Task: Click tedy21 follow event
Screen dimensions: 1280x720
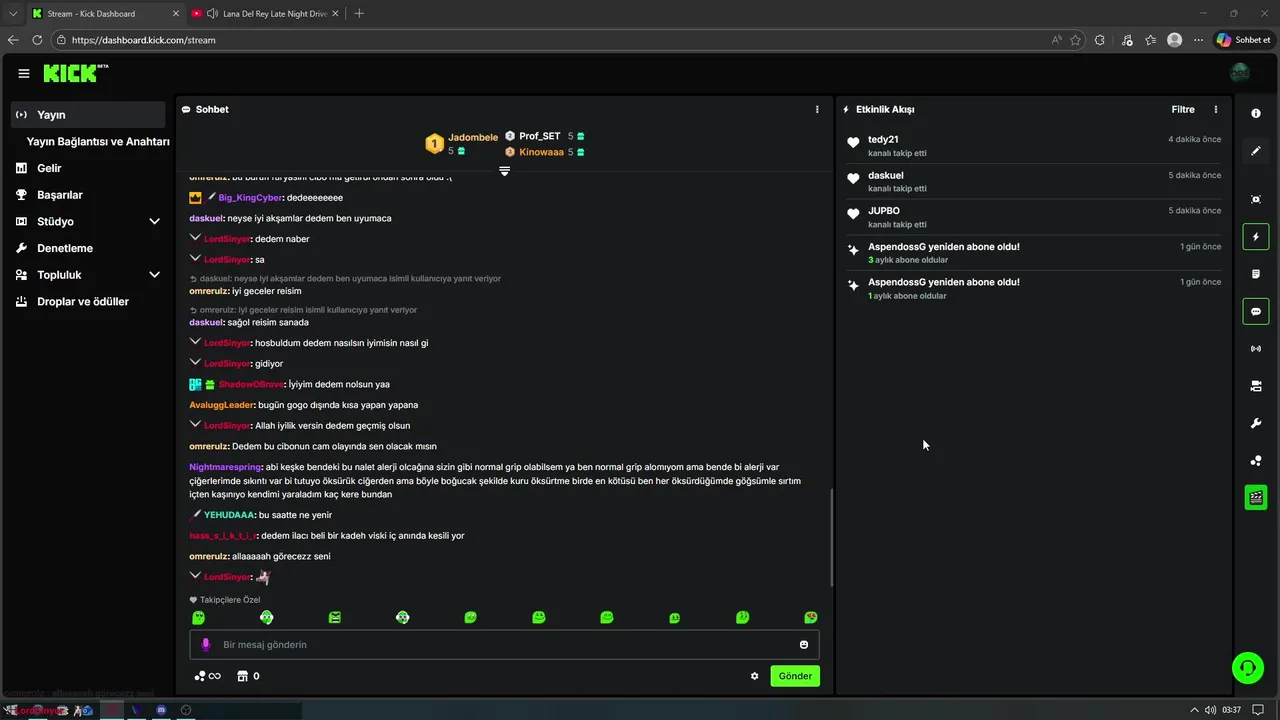Action: click(x=1034, y=146)
